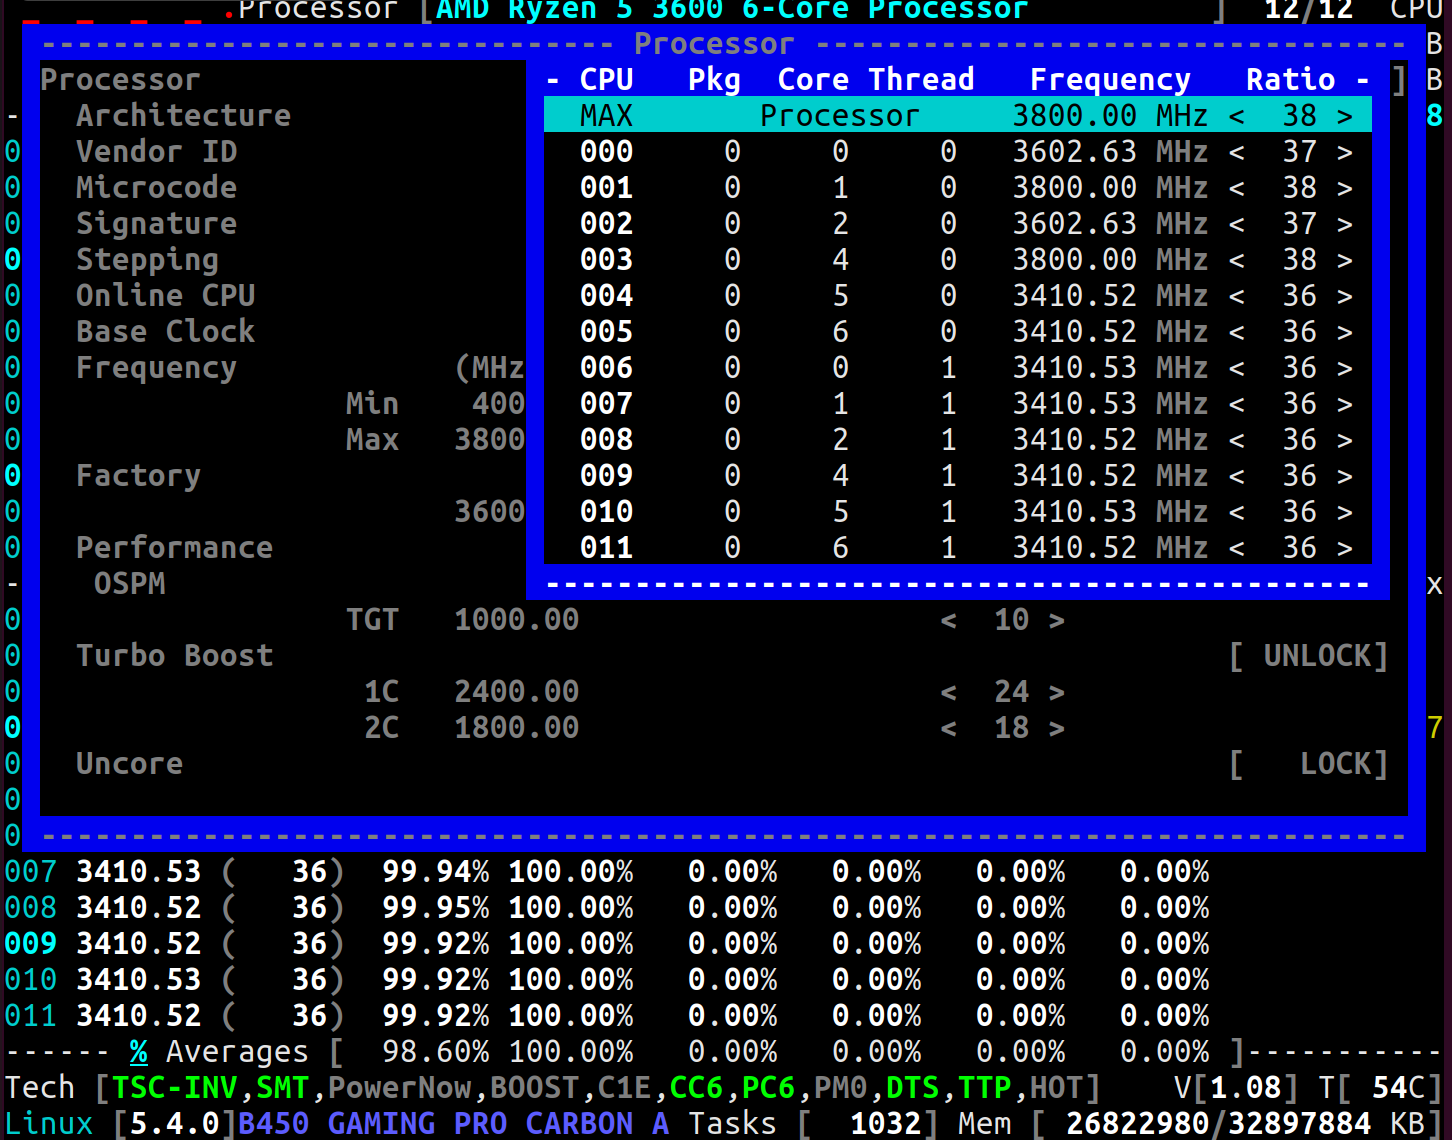Decrease MAX row ratio with the < arrow

click(x=1237, y=116)
